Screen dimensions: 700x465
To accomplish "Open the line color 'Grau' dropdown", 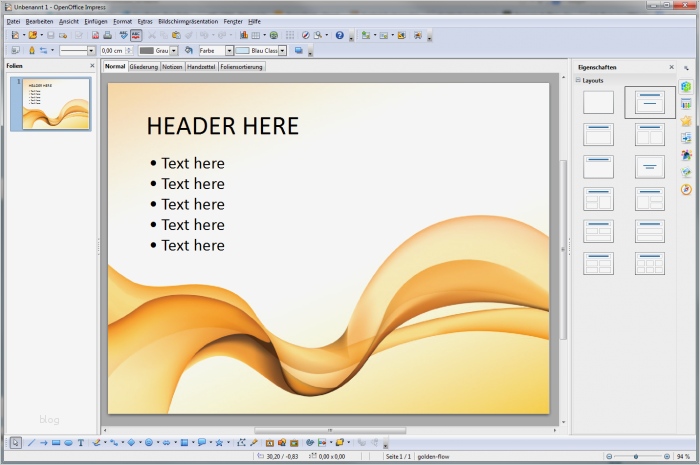I will click(x=173, y=50).
